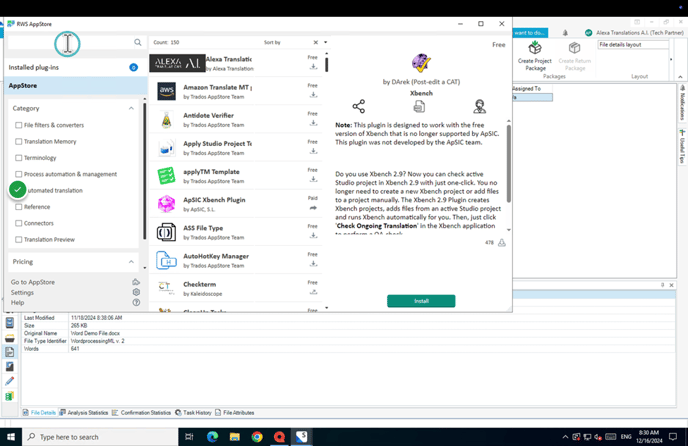This screenshot has height=446, width=688.
Task: Download Apply Studio Project Template plugin
Action: pos(313,151)
